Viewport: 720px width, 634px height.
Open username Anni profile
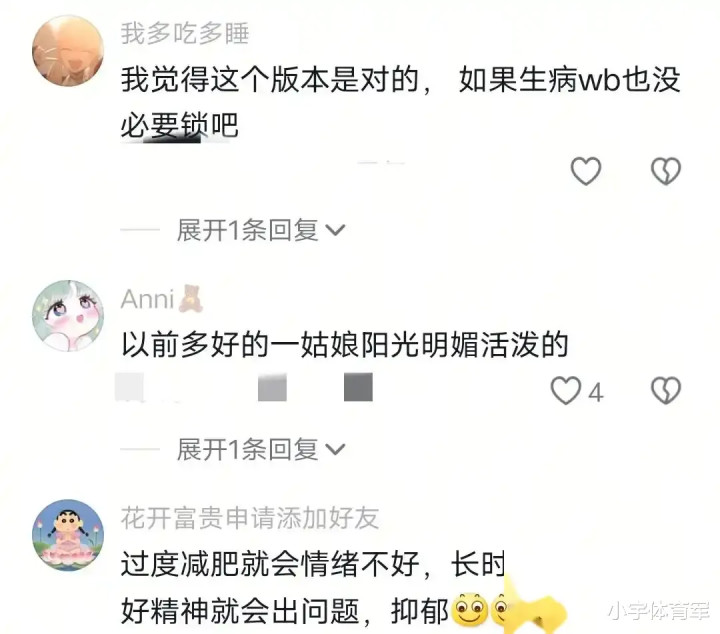click(147, 299)
